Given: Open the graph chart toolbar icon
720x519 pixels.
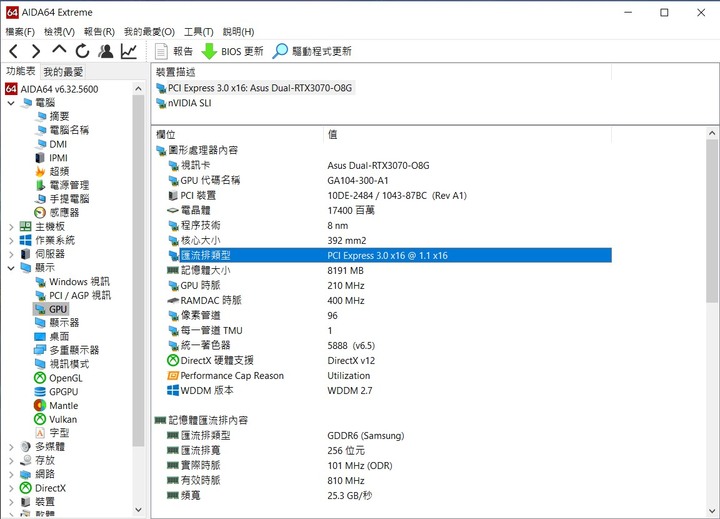Looking at the screenshot, I should tap(129, 51).
